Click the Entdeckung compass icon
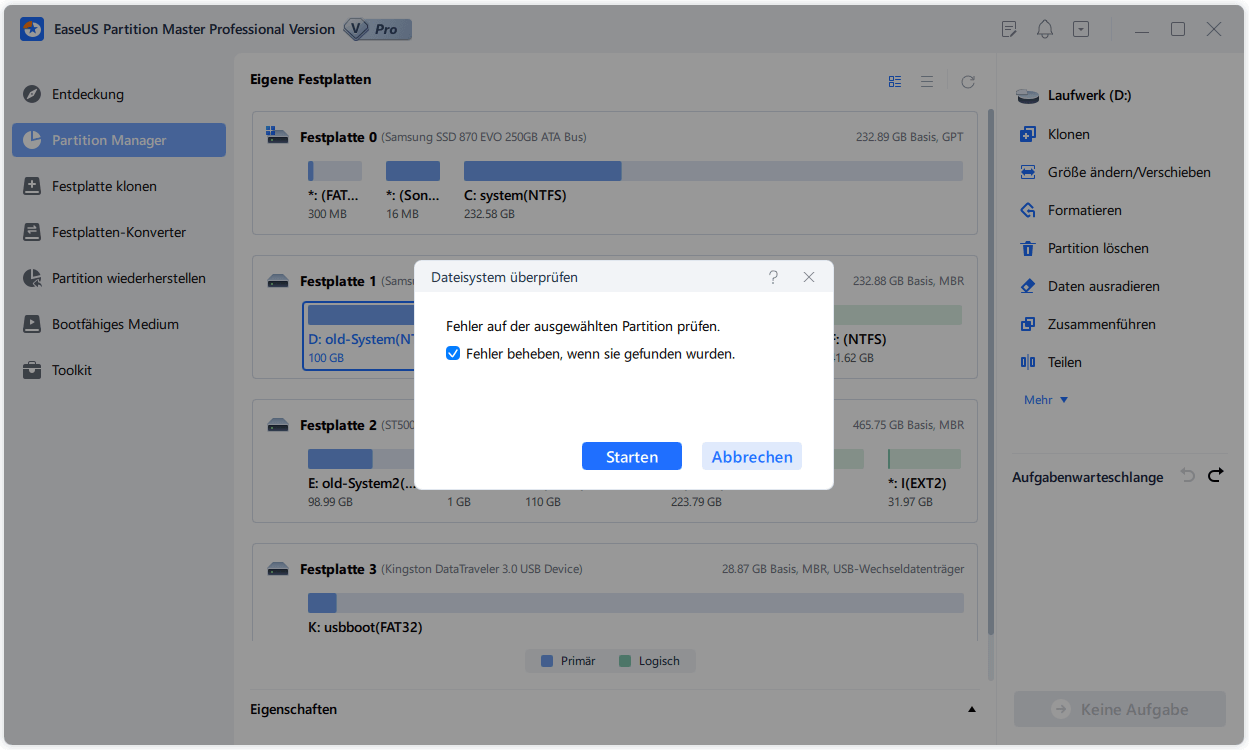Viewport: 1249px width, 750px height. point(32,94)
